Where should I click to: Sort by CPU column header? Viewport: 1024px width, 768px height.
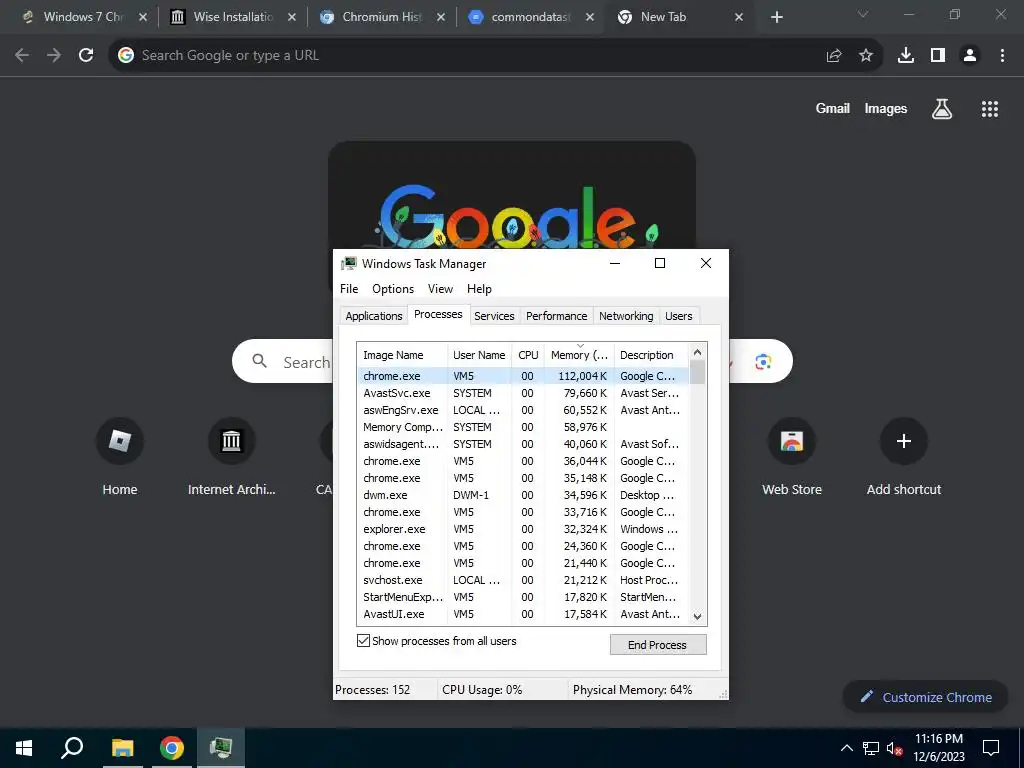[x=528, y=355]
